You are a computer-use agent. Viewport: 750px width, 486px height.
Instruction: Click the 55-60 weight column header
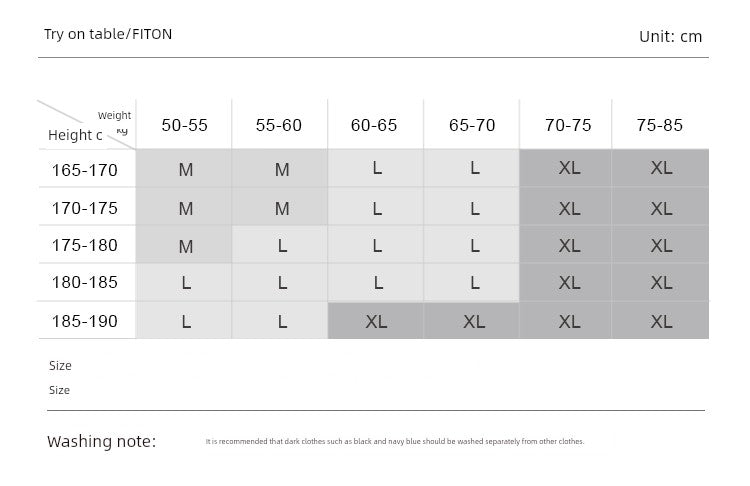(278, 126)
